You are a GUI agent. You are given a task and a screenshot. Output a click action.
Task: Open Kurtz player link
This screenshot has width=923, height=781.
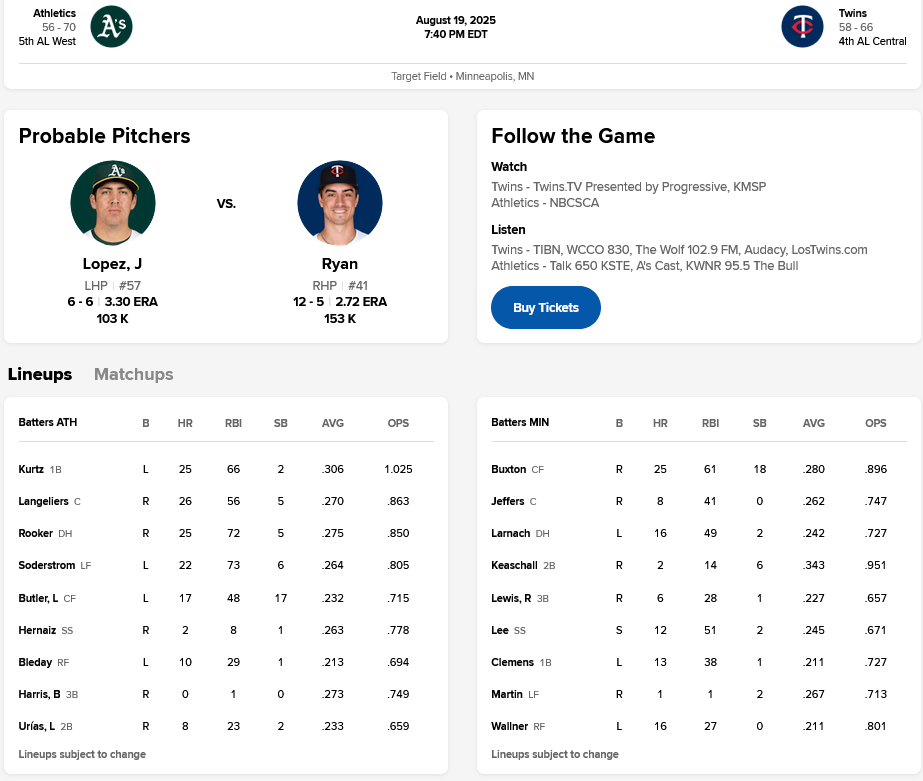coord(31,469)
